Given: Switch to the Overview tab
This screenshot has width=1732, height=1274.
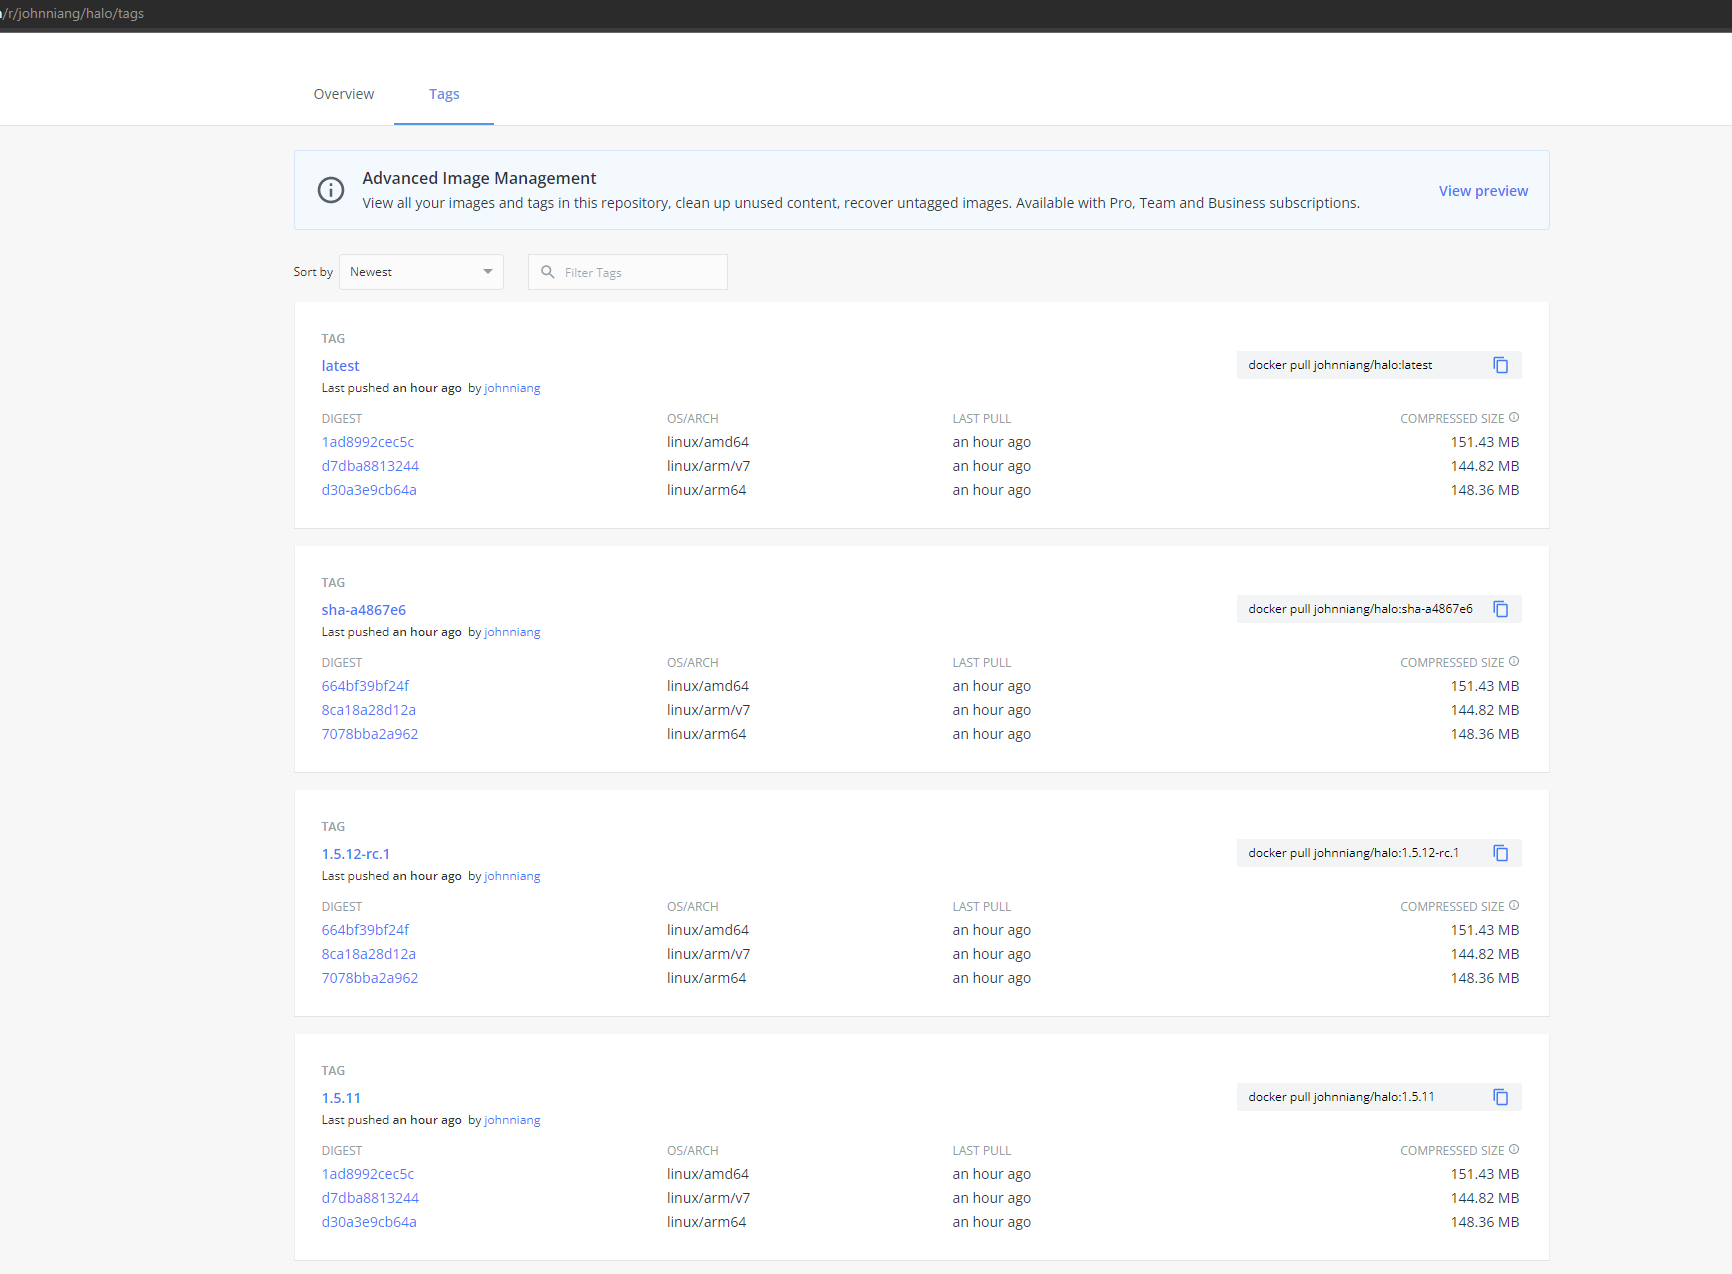Looking at the screenshot, I should (x=343, y=93).
